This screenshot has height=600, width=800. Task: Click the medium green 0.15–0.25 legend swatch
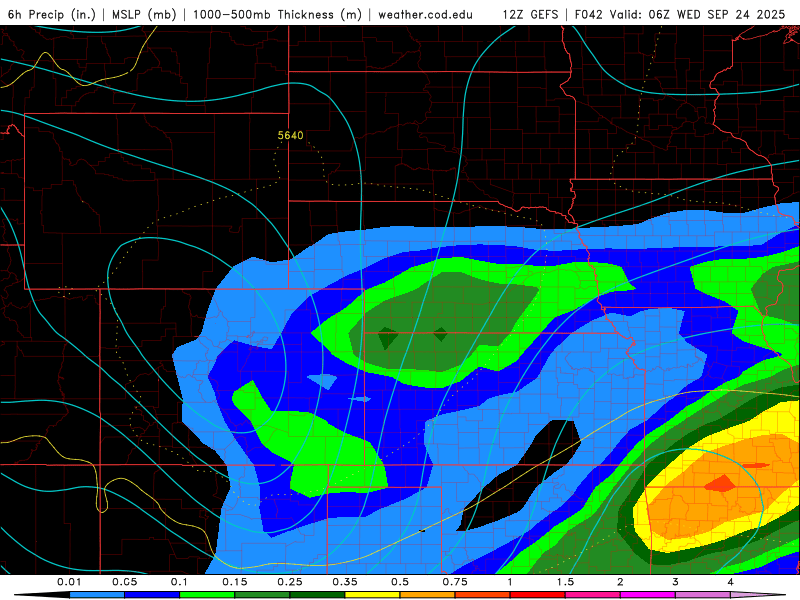click(x=262, y=595)
